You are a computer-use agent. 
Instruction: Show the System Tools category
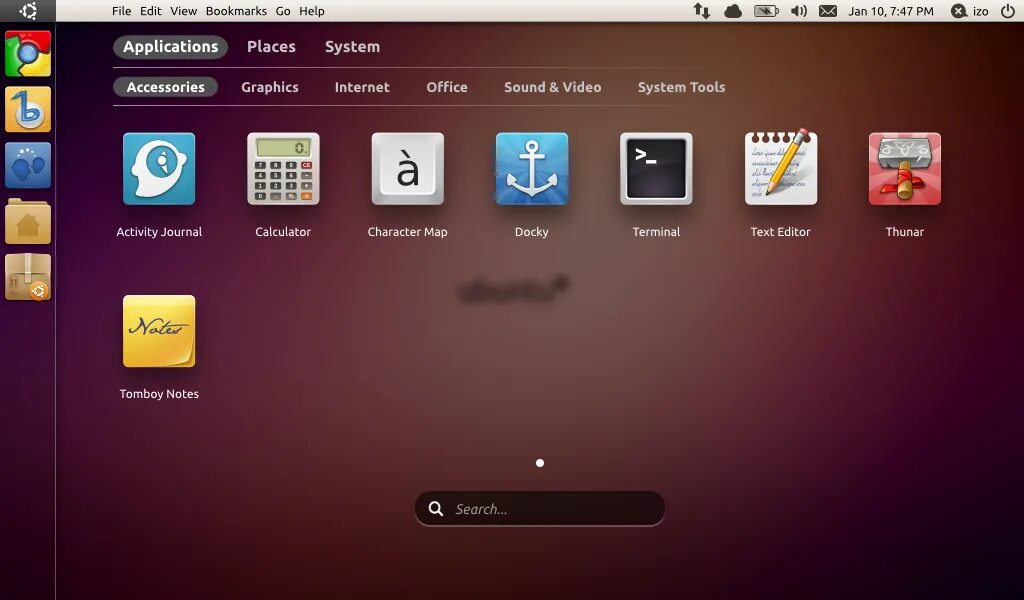[x=681, y=87]
